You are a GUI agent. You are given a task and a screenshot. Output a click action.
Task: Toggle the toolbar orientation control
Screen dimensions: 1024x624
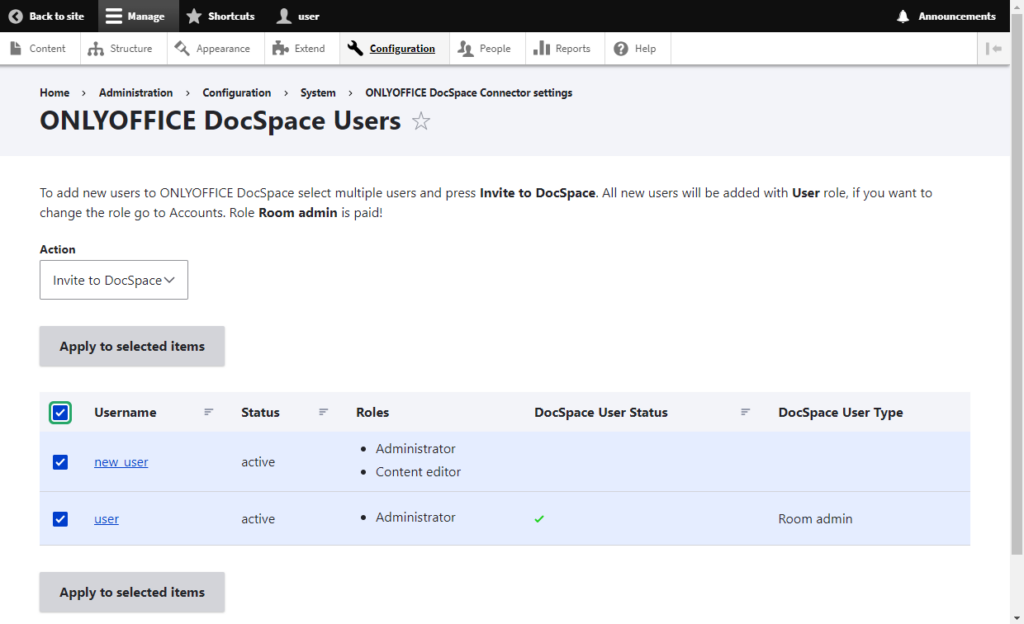(994, 48)
